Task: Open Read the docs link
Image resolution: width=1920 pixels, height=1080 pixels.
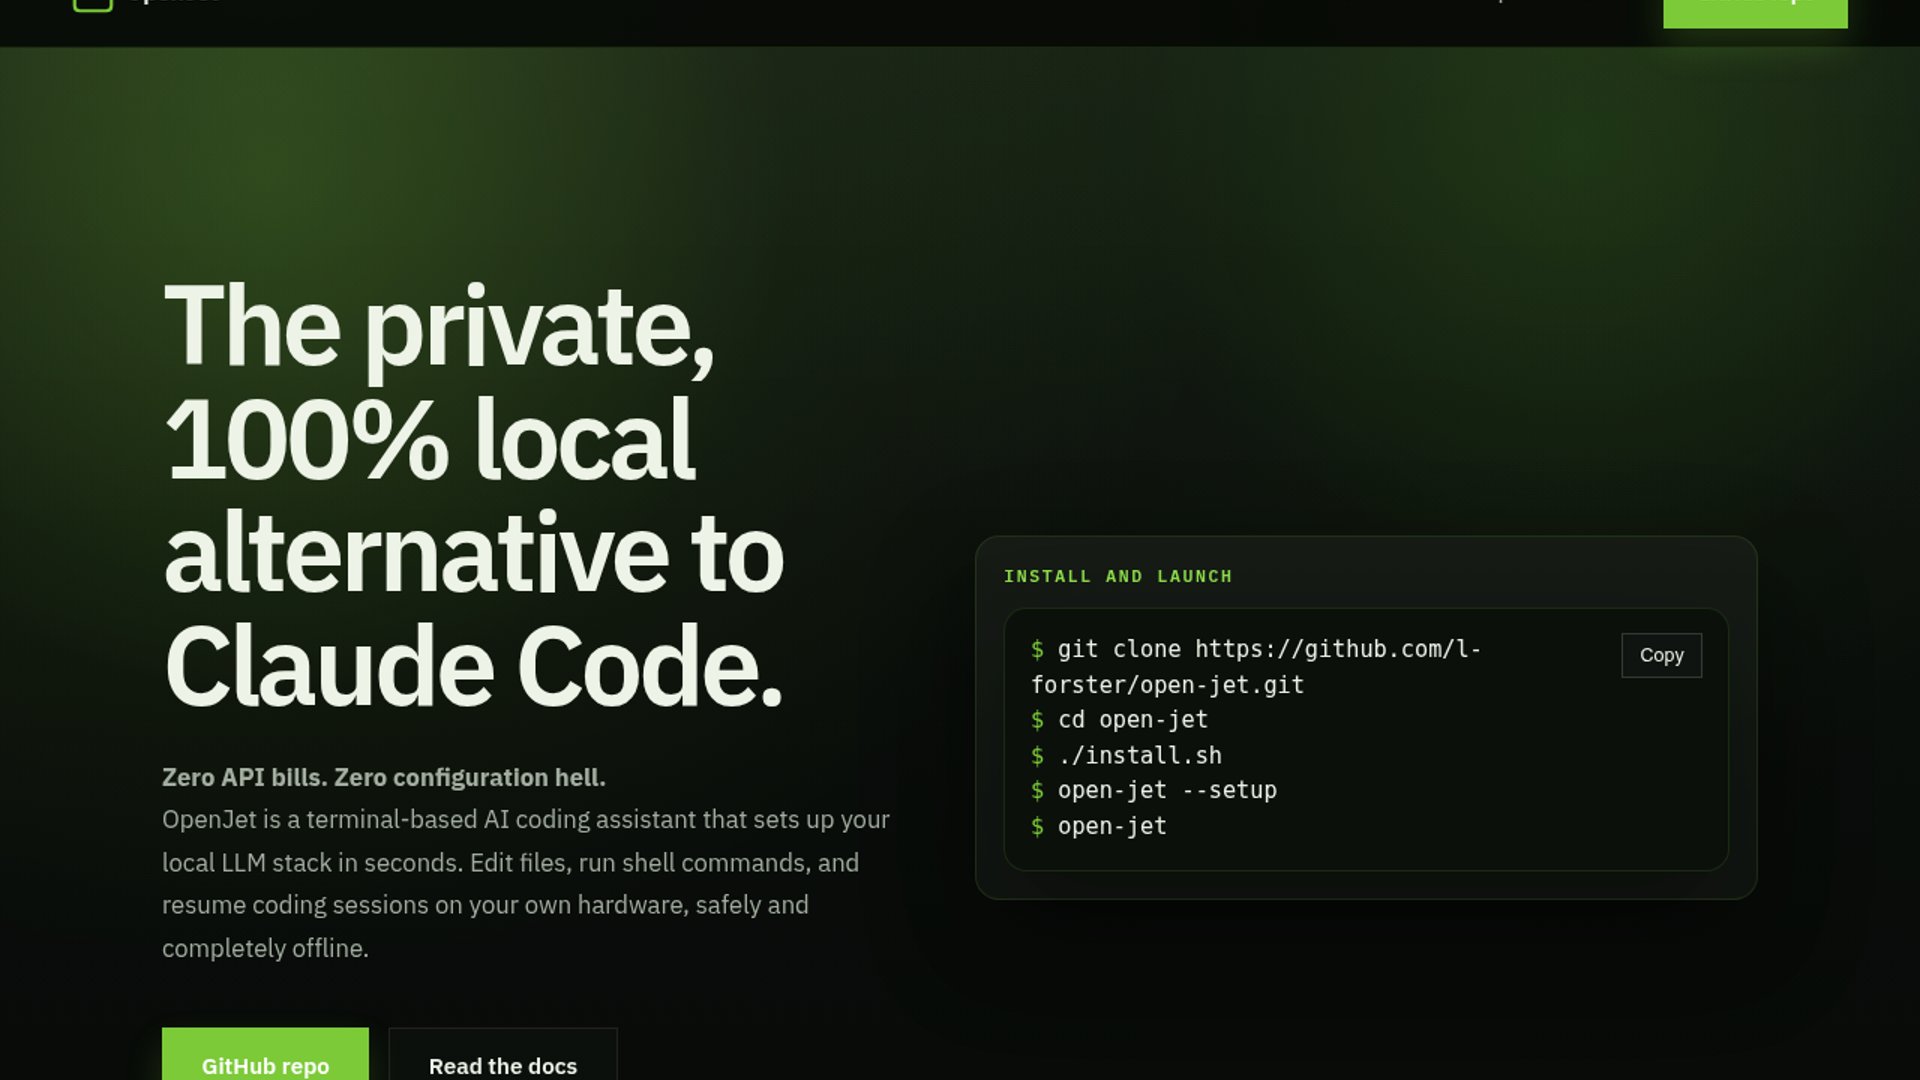Action: coord(503,1060)
